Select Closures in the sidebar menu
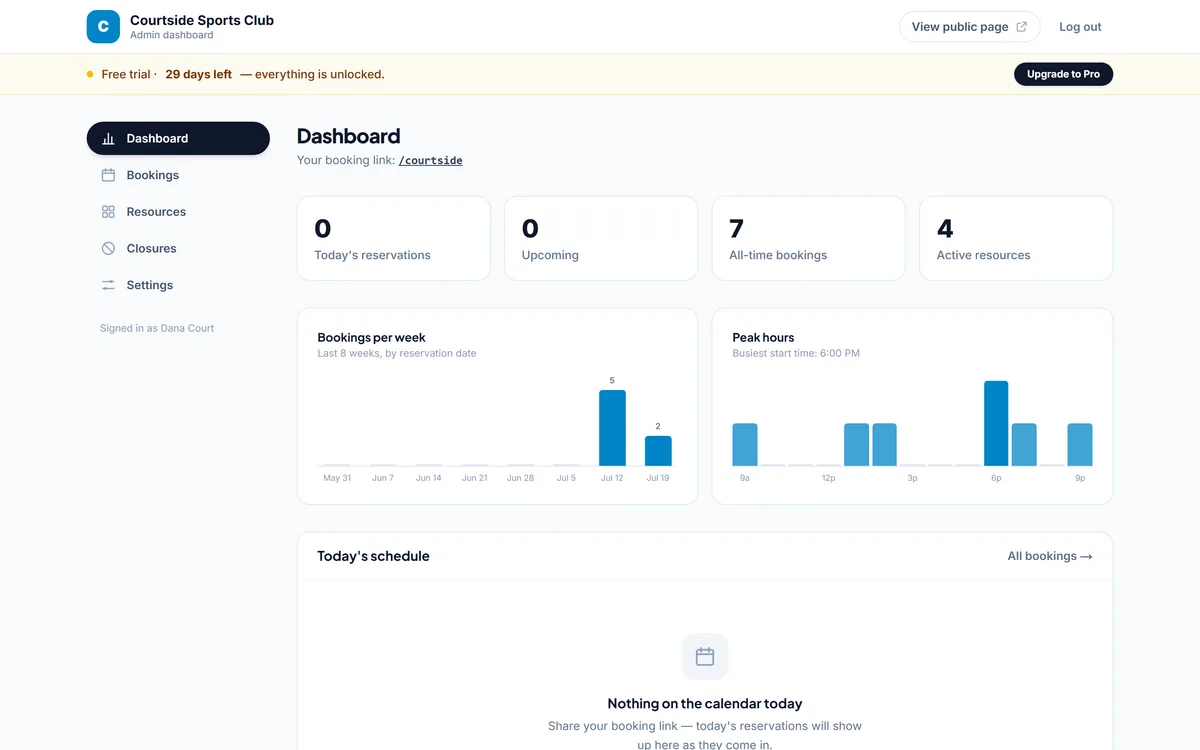 click(x=178, y=248)
